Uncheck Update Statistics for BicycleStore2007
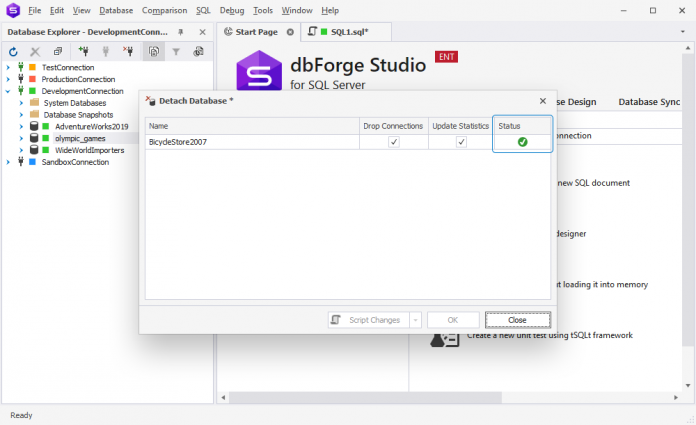 tap(461, 142)
